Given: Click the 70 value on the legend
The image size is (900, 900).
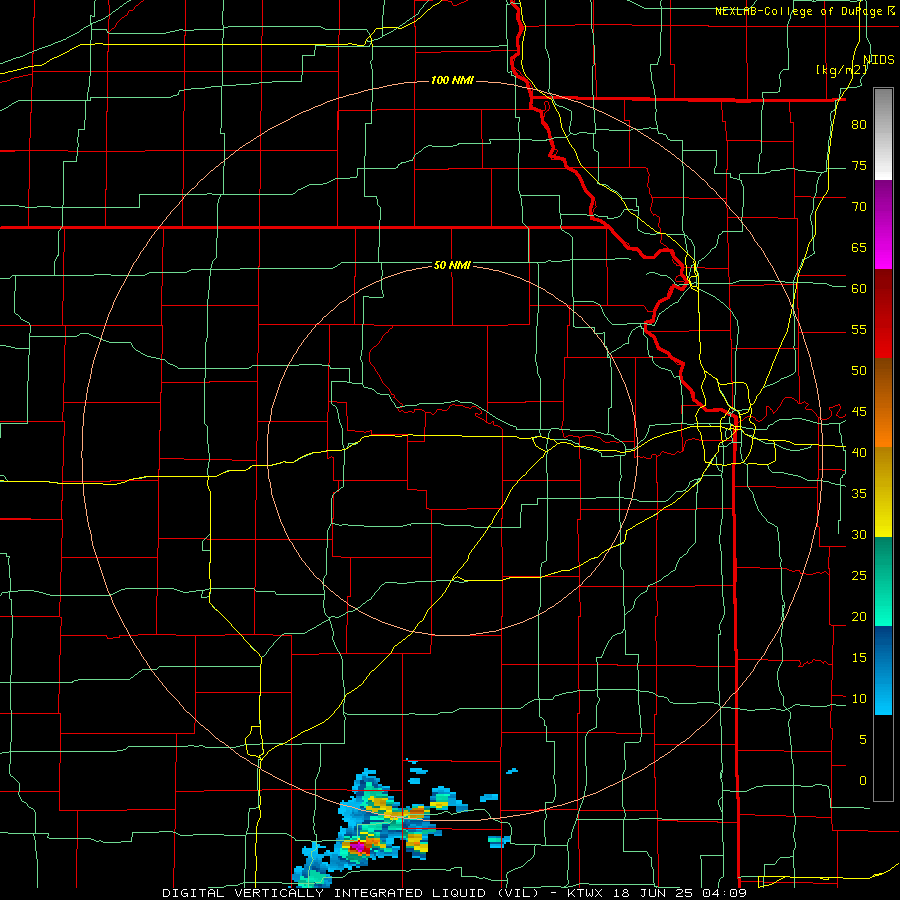Looking at the screenshot, I should pos(859,207).
